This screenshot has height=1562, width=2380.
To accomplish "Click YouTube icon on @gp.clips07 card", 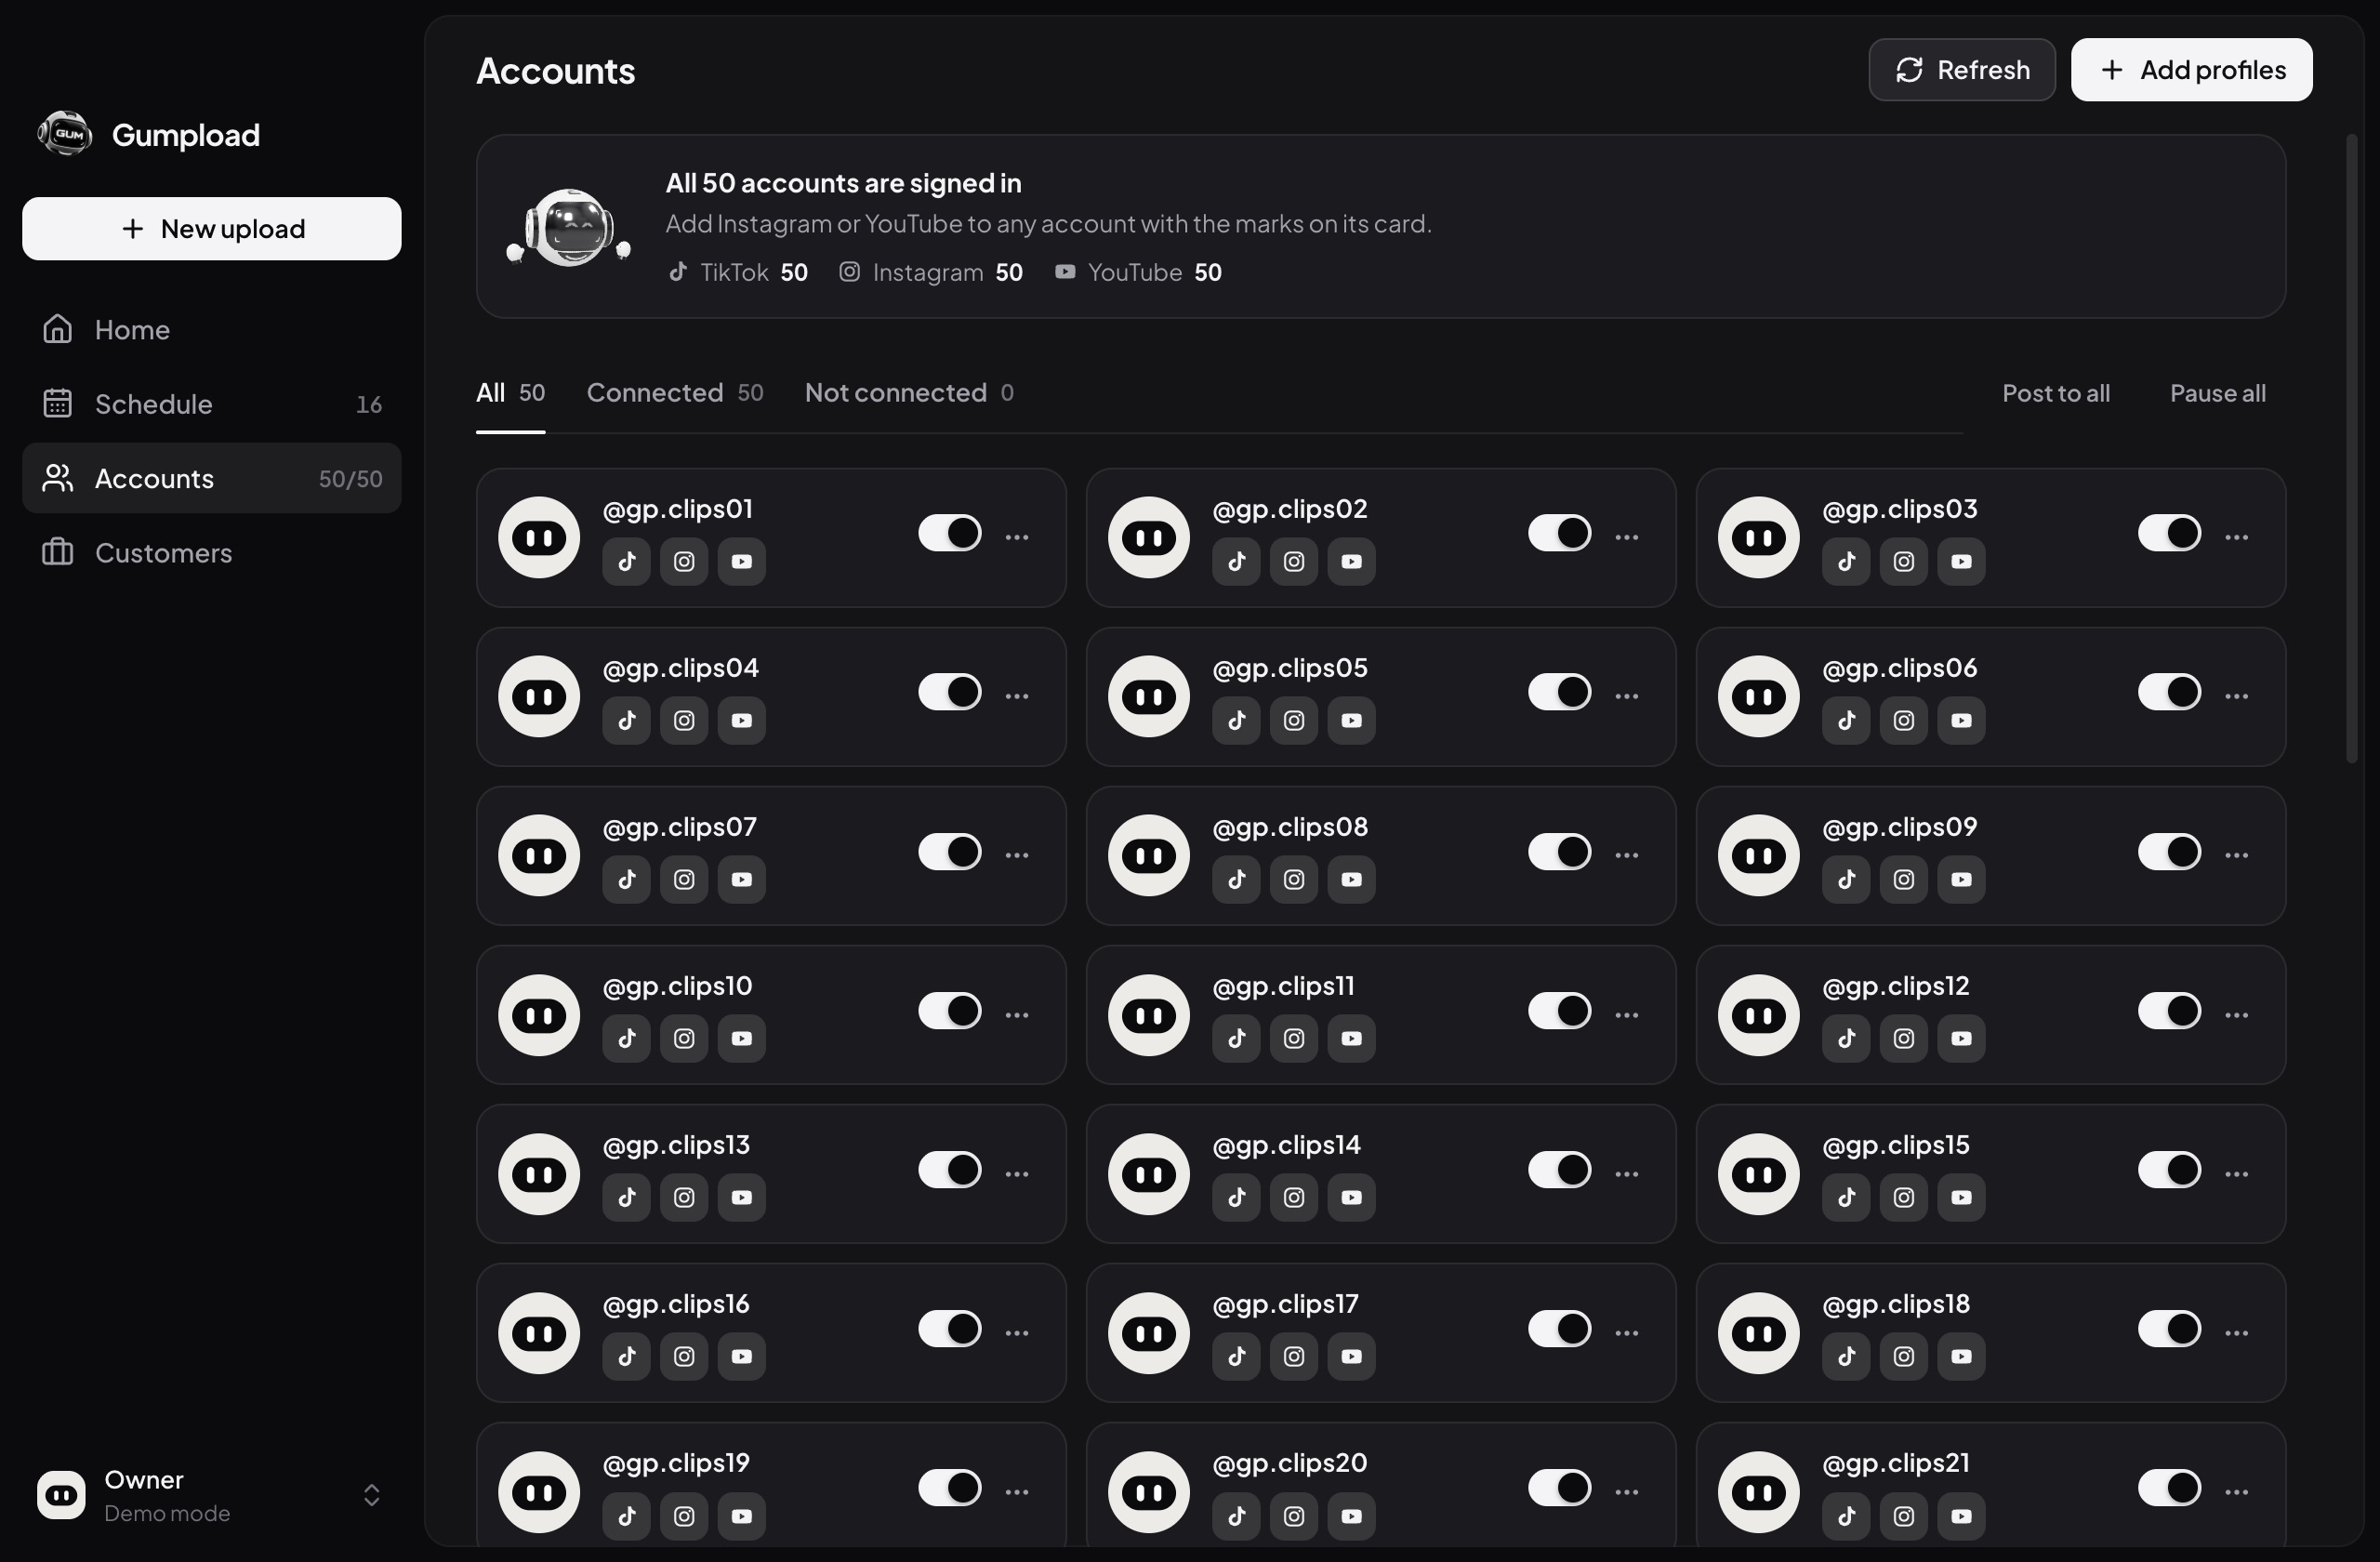I will (742, 879).
